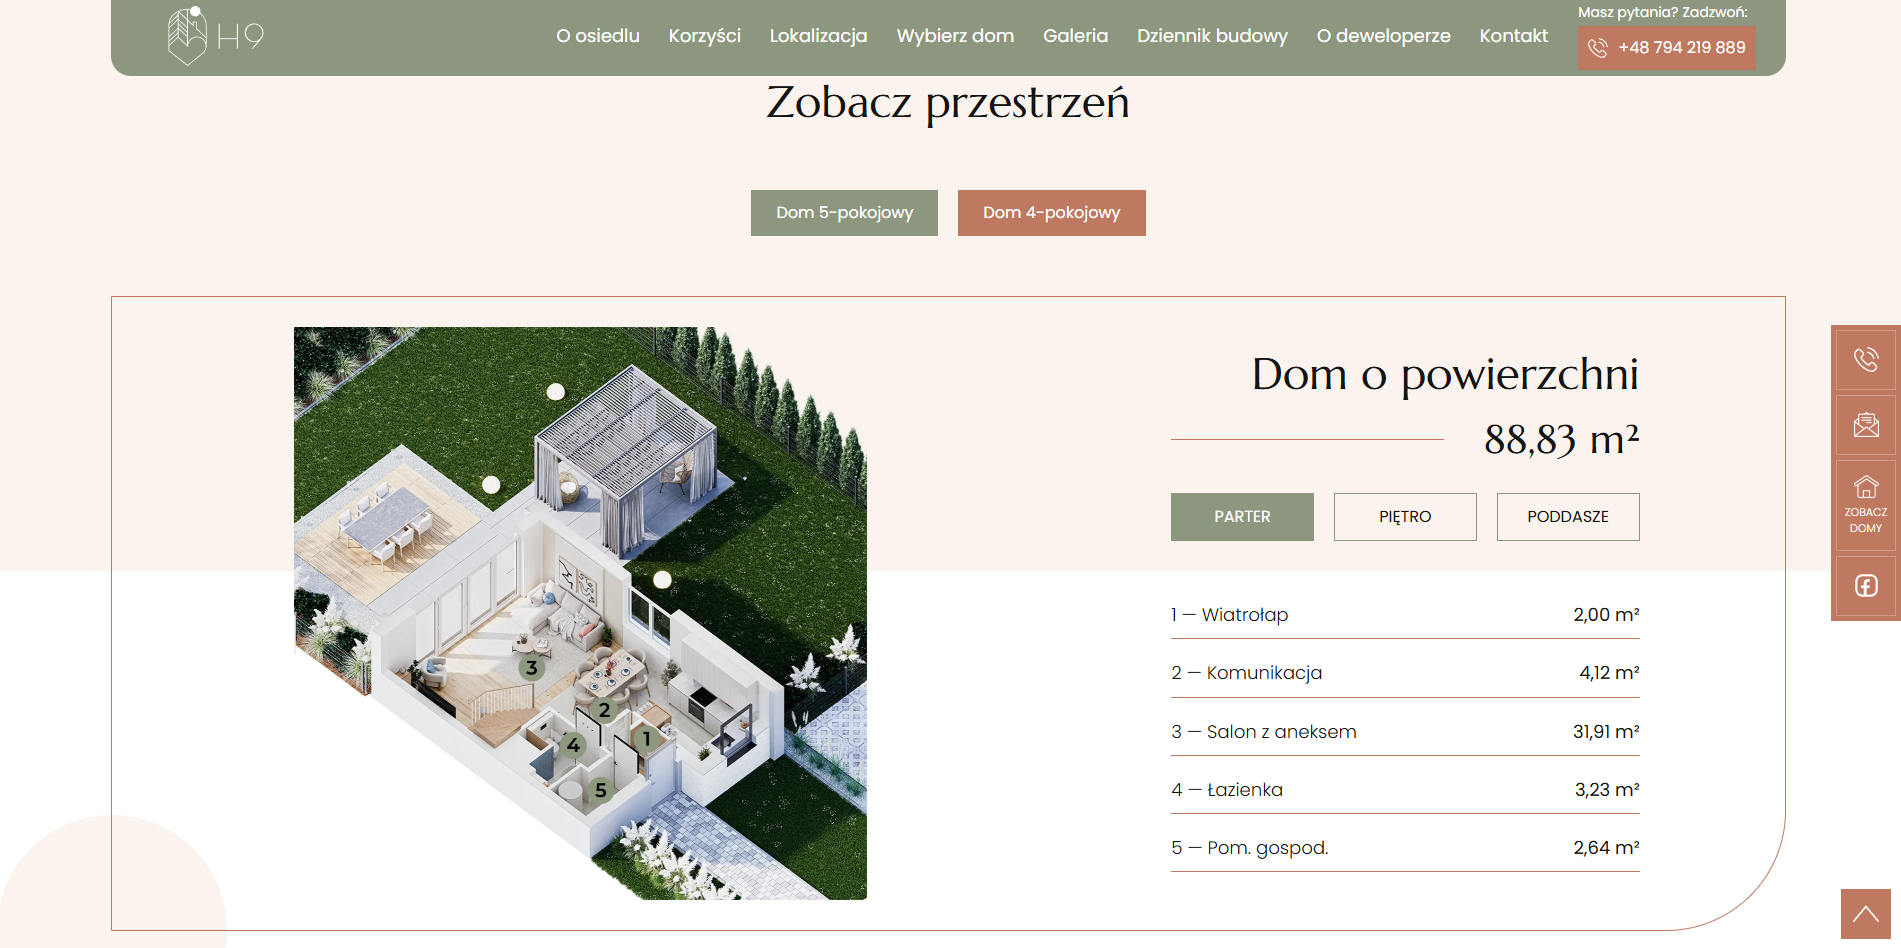Open Lokalizacja in the top menu
This screenshot has height=948, width=1901.
(x=818, y=36)
